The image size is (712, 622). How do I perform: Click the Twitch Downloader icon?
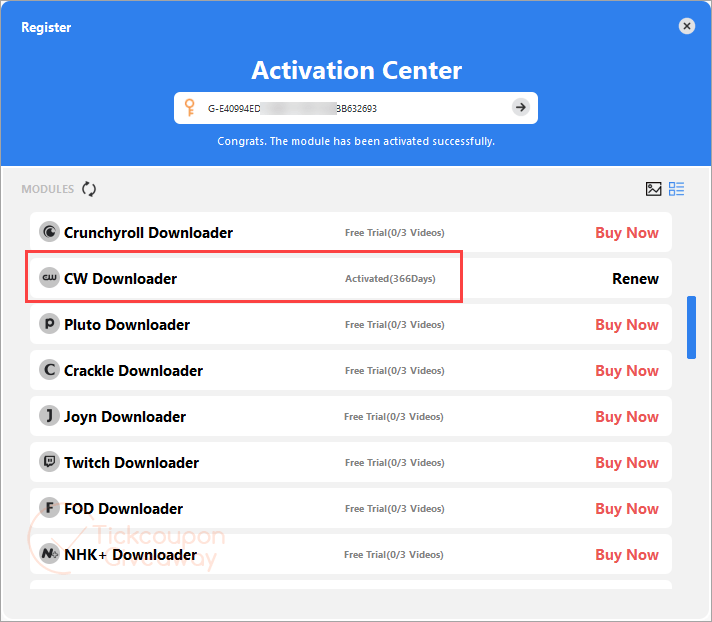pyautogui.click(x=49, y=462)
